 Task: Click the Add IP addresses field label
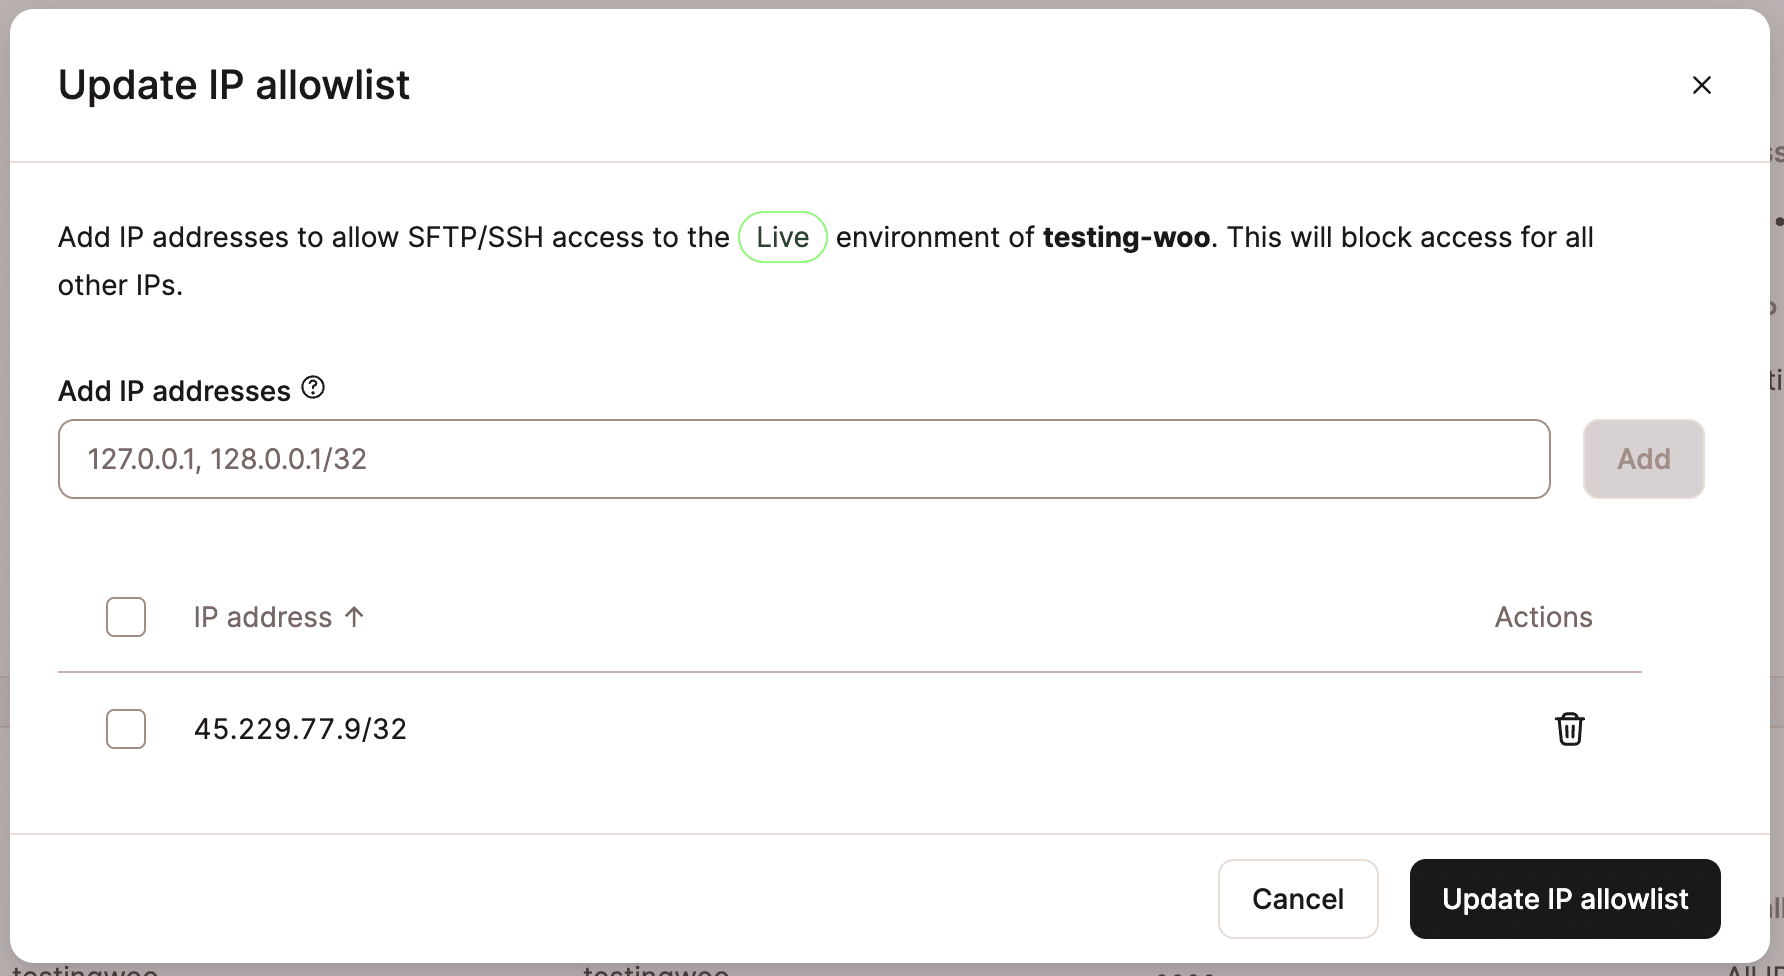tap(174, 391)
